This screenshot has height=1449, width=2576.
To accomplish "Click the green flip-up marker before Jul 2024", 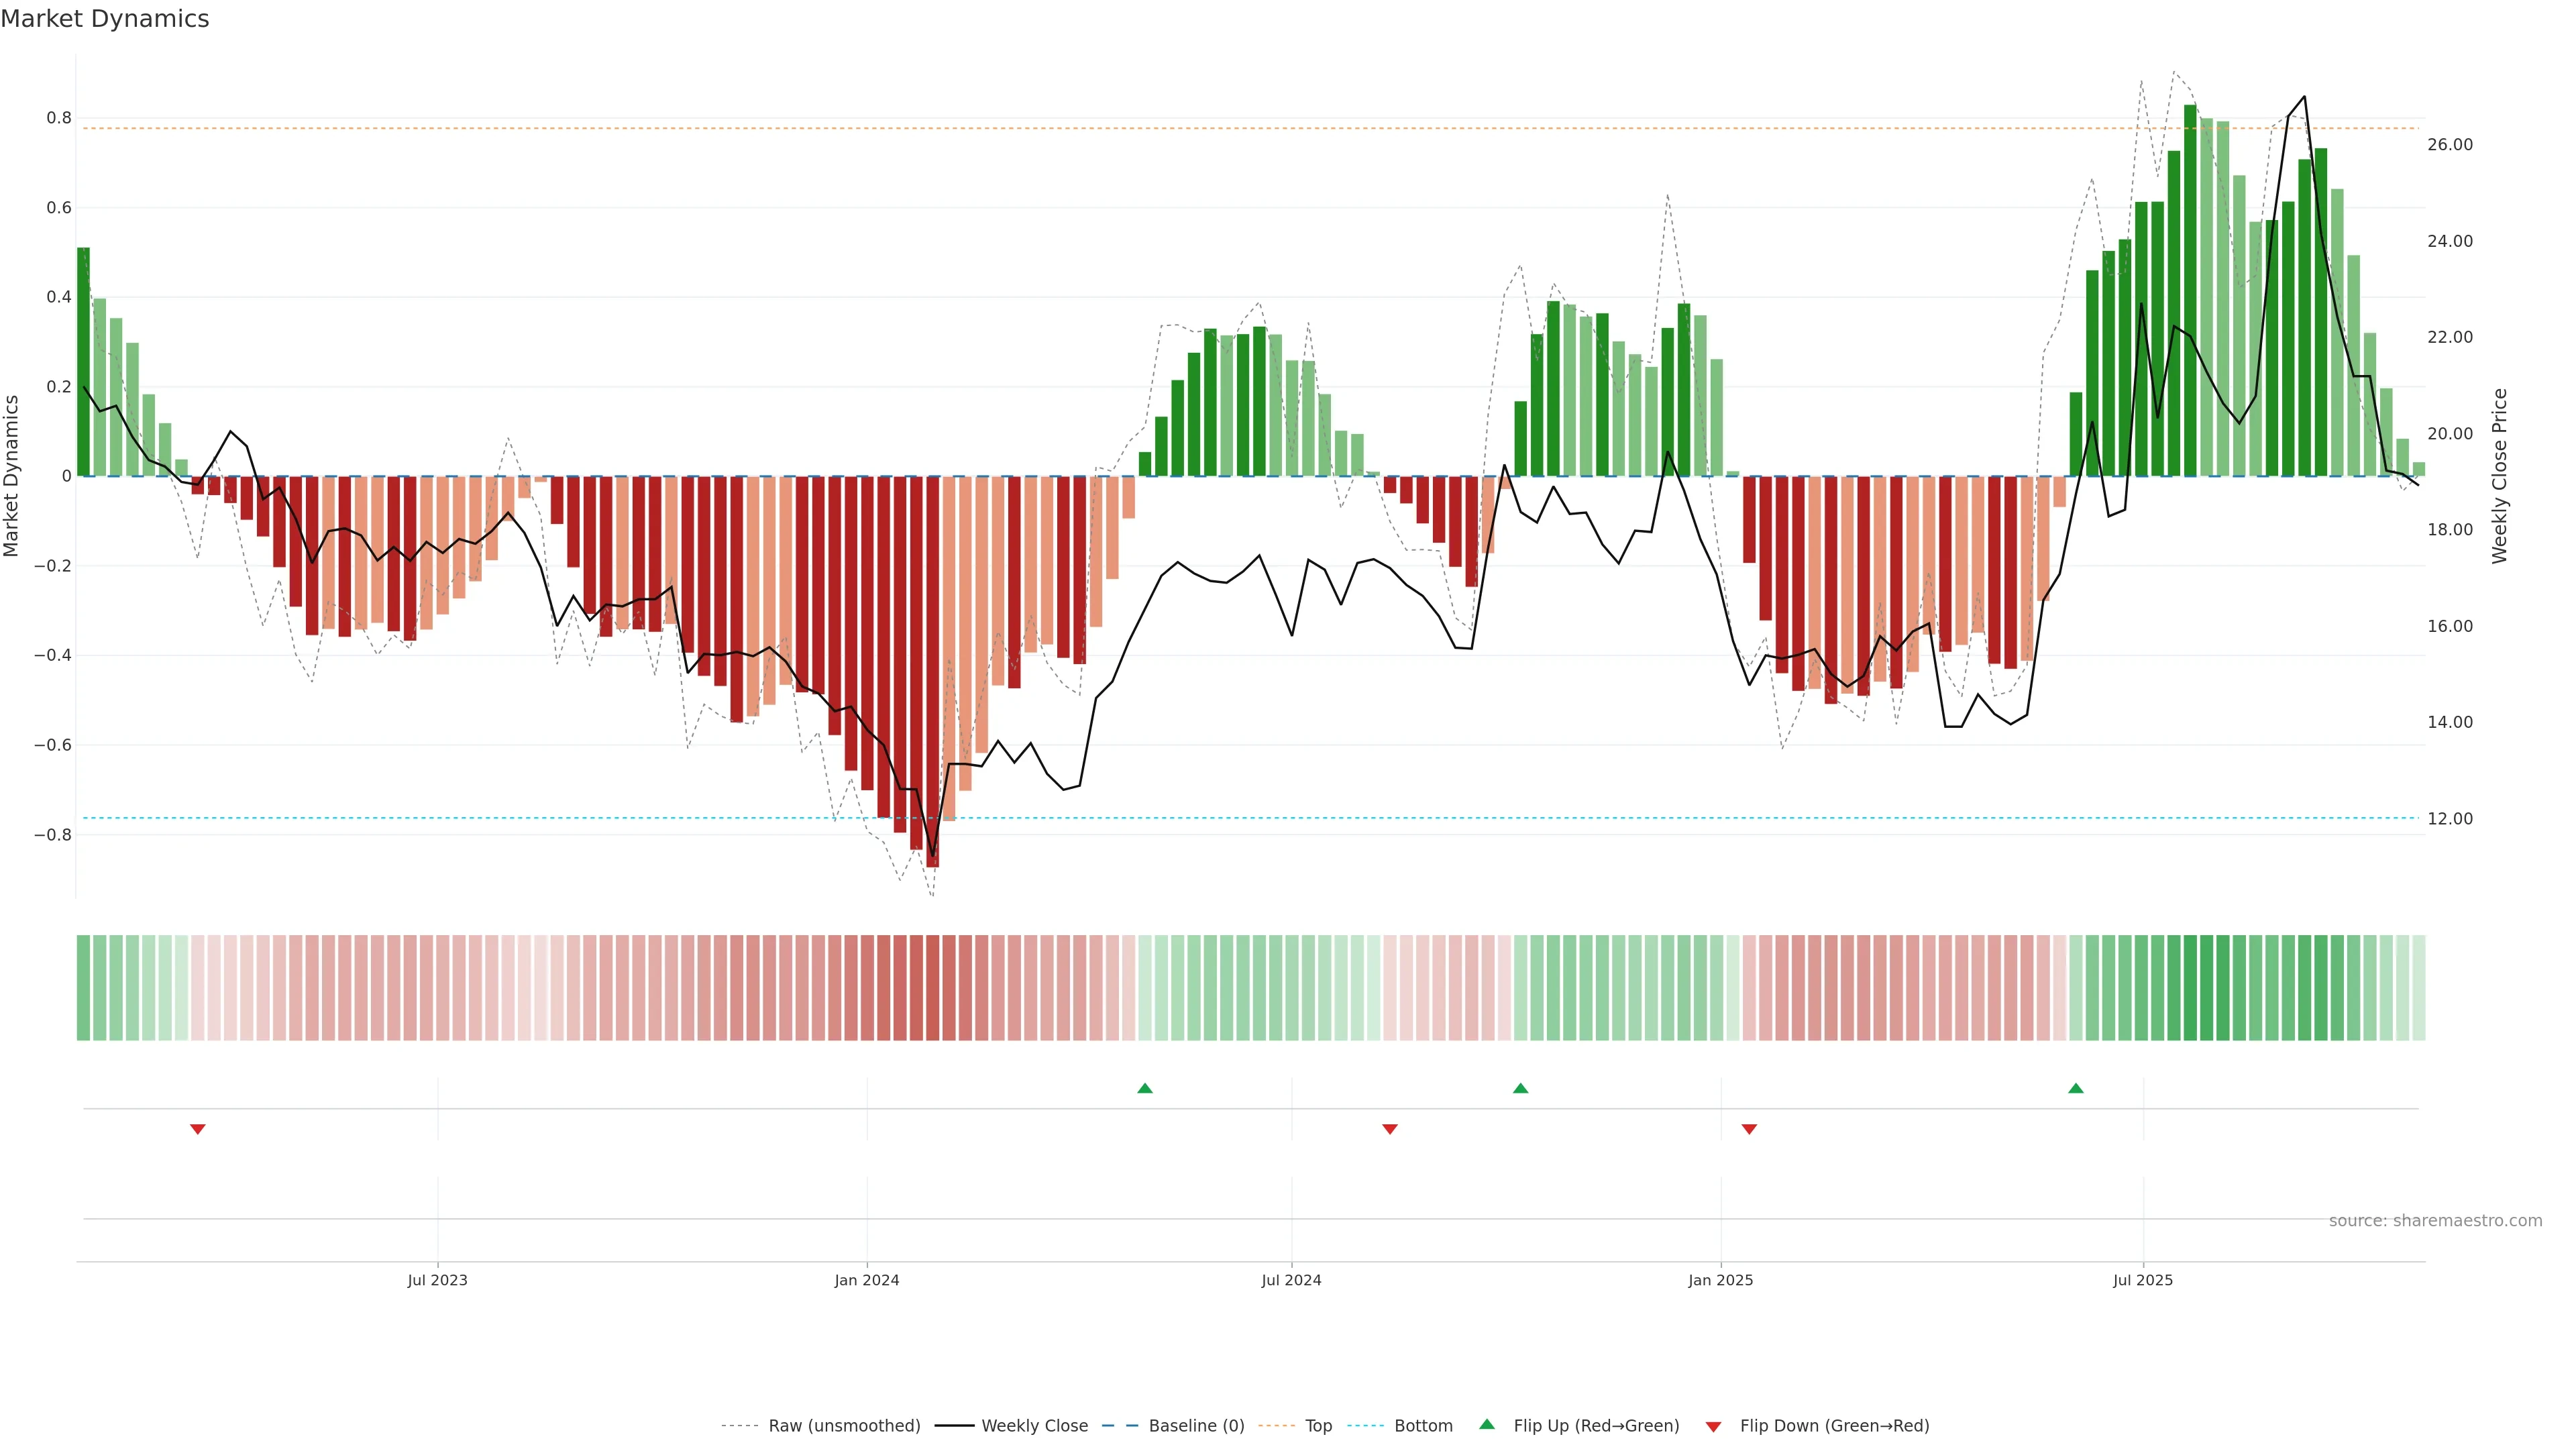I will [1145, 1088].
